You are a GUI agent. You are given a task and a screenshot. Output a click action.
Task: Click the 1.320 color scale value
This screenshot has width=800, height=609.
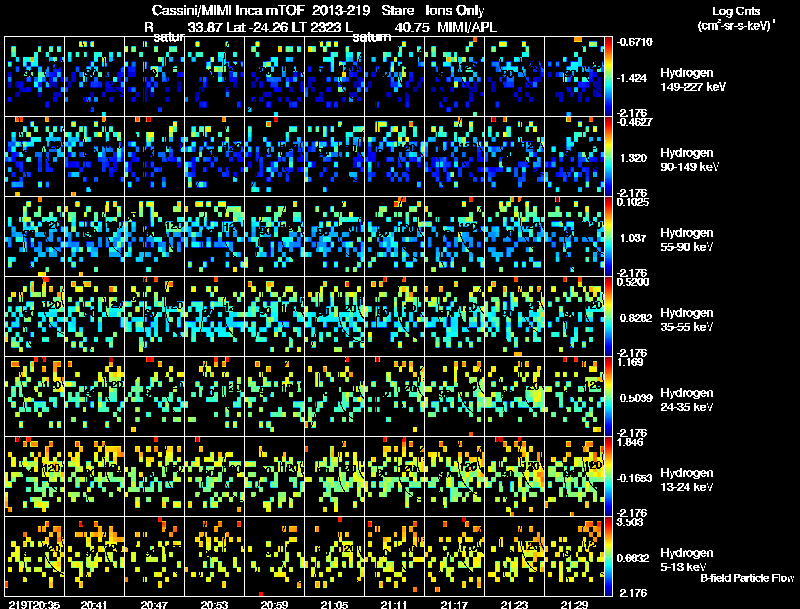tap(633, 158)
